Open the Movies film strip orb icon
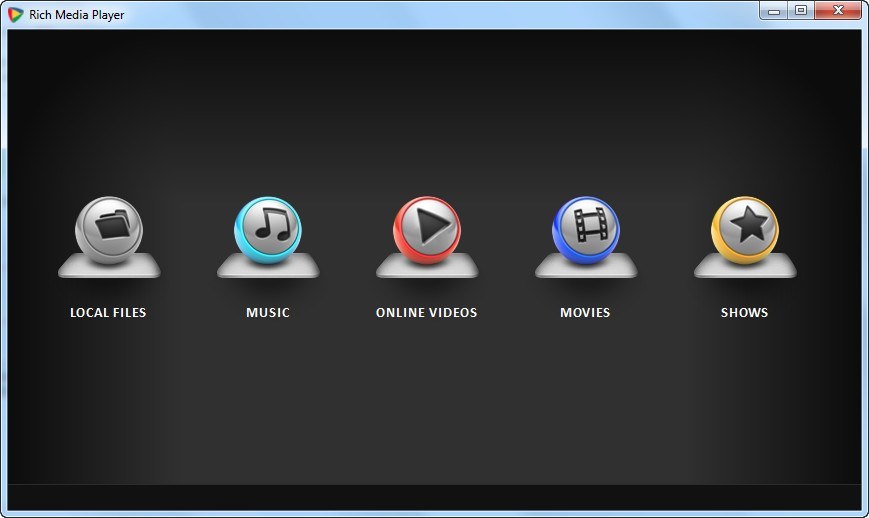The image size is (869, 518). pyautogui.click(x=586, y=230)
